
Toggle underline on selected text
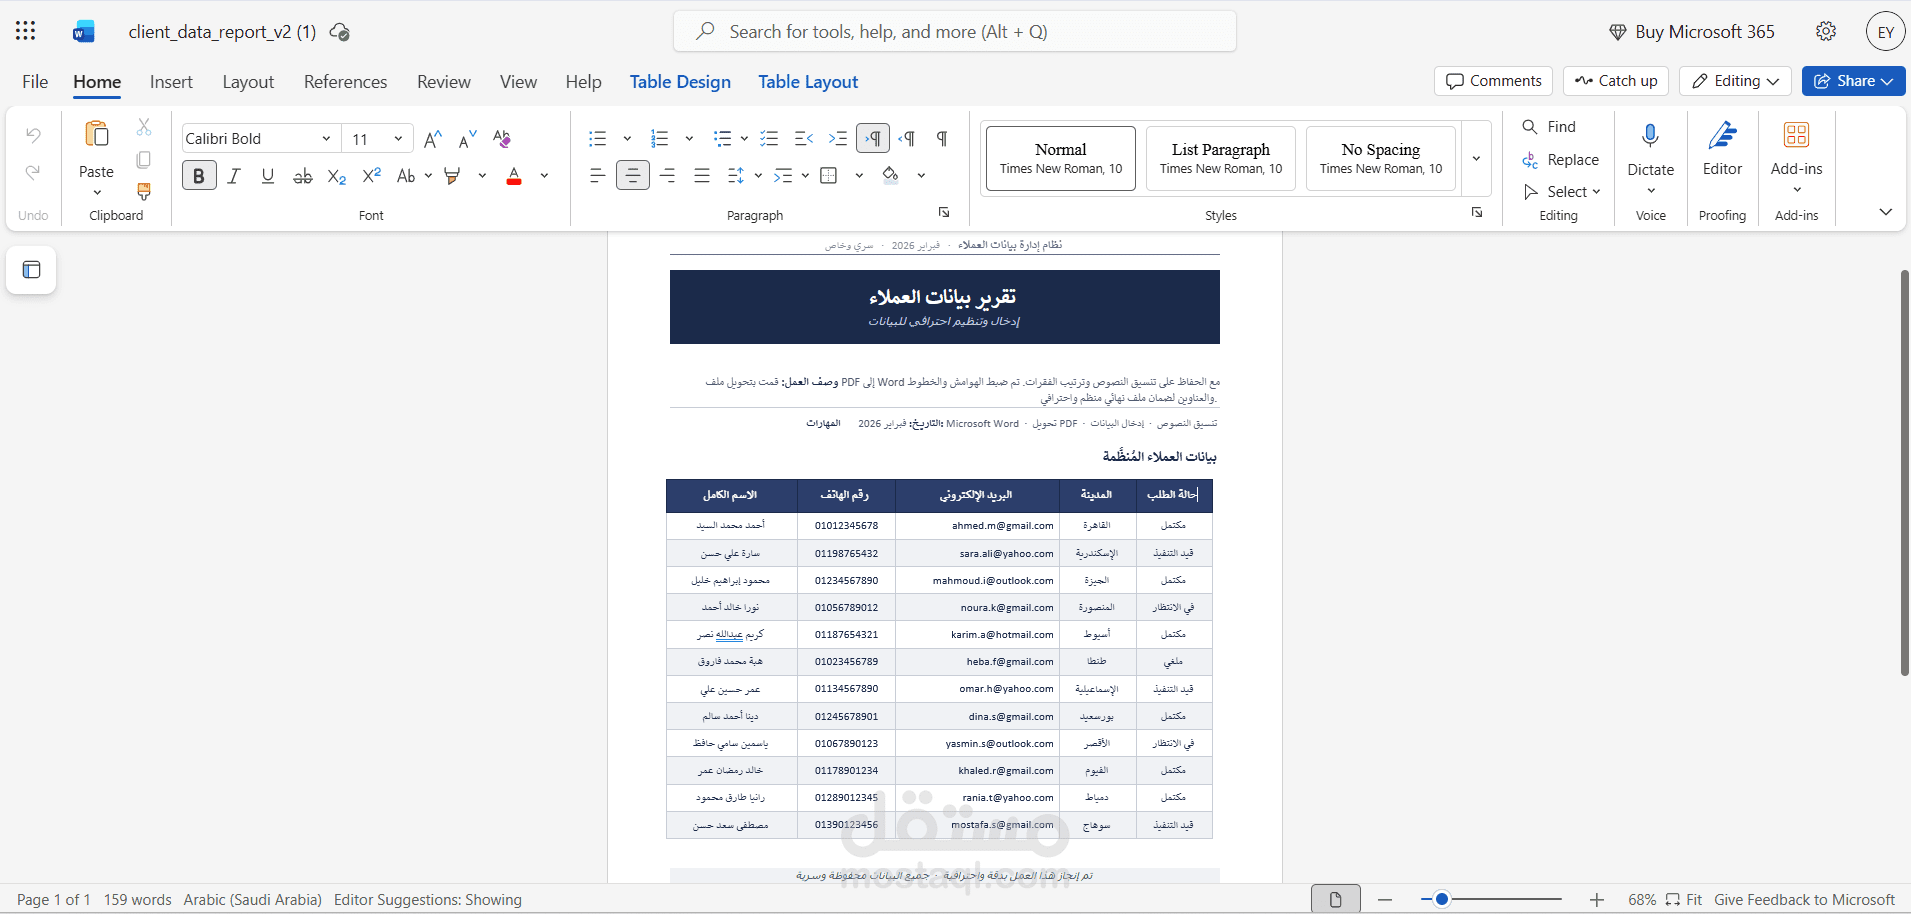coord(267,175)
